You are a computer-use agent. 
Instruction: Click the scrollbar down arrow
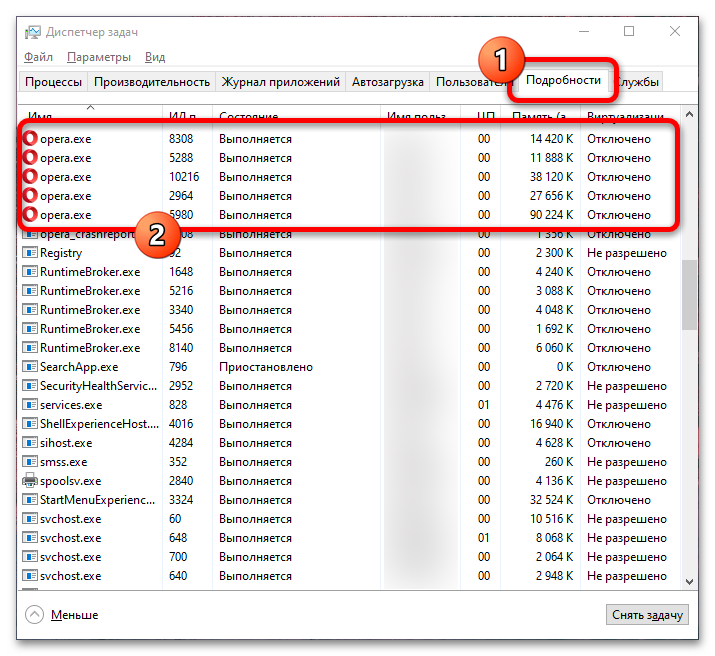point(689,582)
